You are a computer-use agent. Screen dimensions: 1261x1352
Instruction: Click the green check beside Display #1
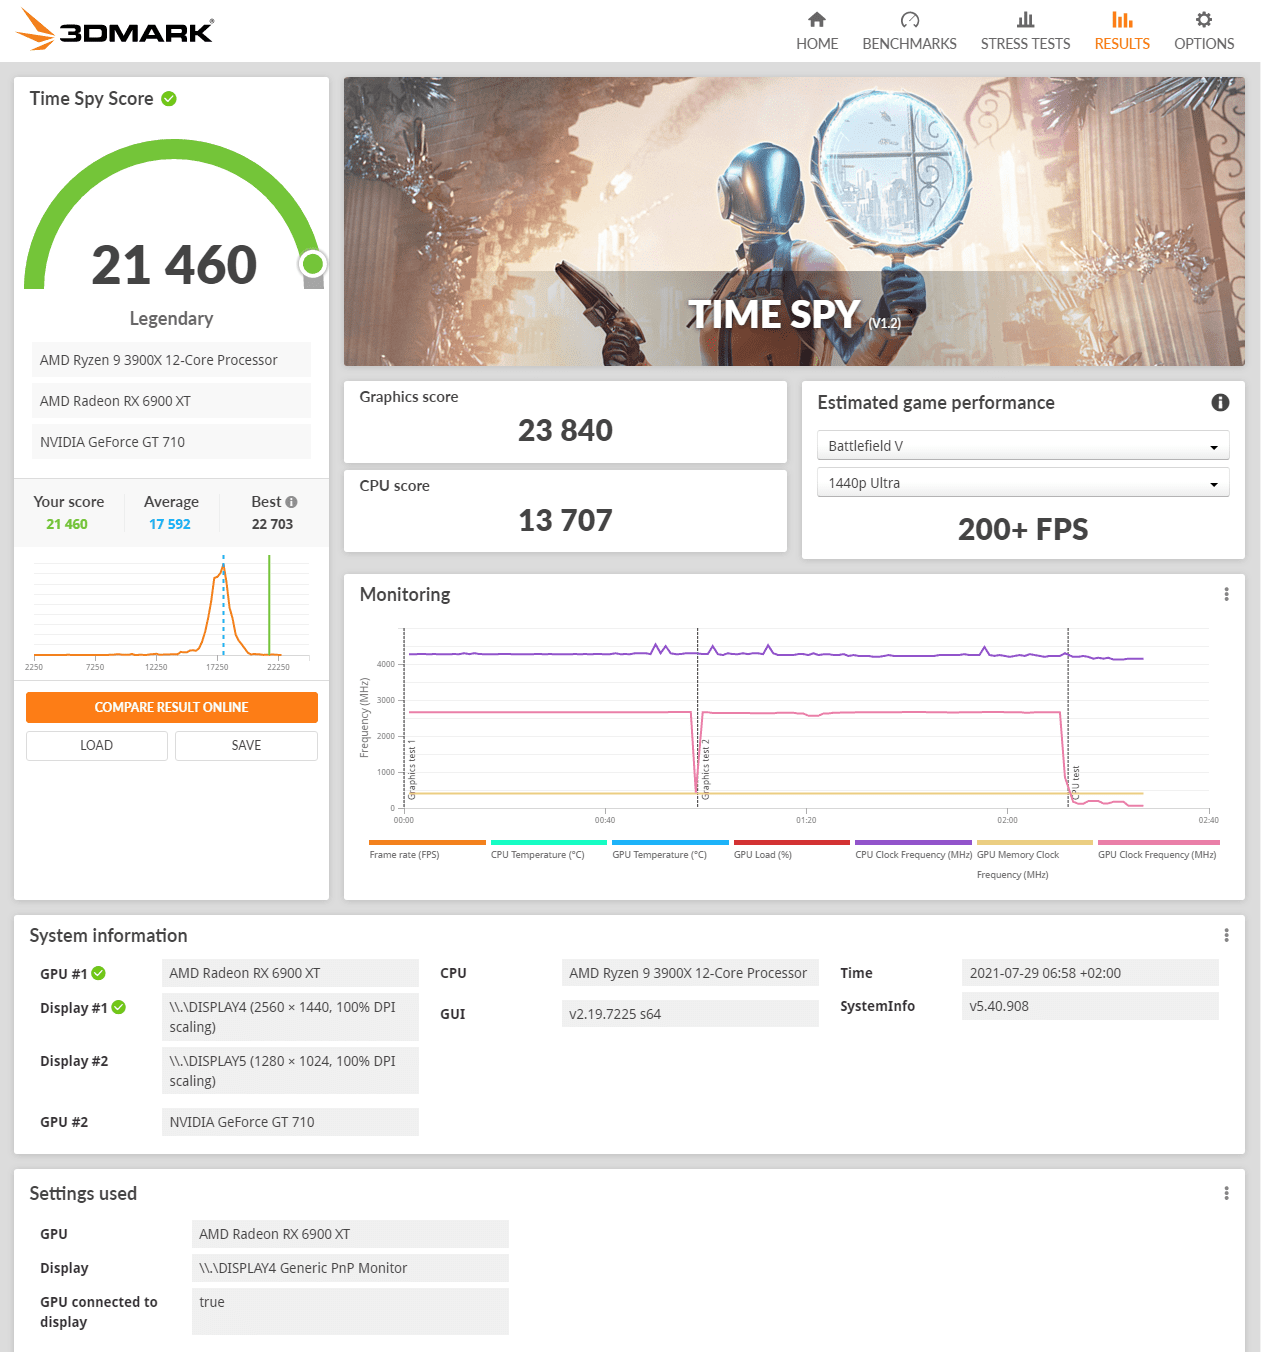pyautogui.click(x=118, y=1007)
